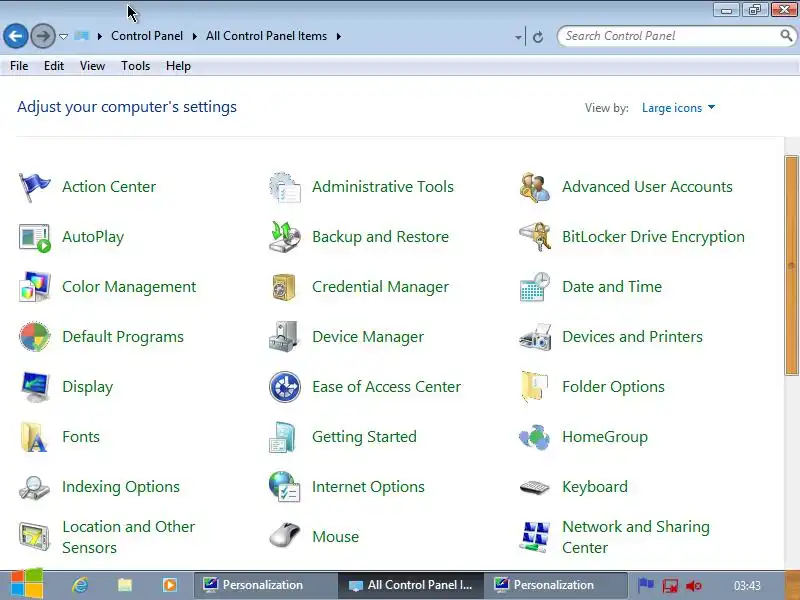Click the Ease of Access Center icon

[285, 387]
